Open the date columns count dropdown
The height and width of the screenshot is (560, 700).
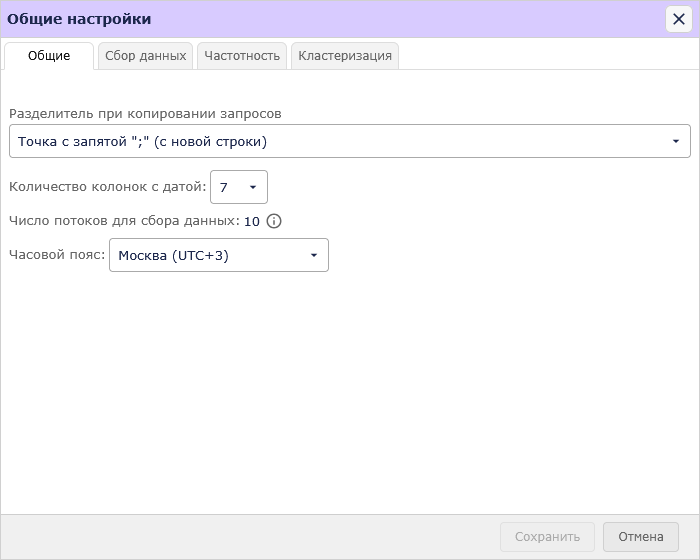click(x=239, y=187)
